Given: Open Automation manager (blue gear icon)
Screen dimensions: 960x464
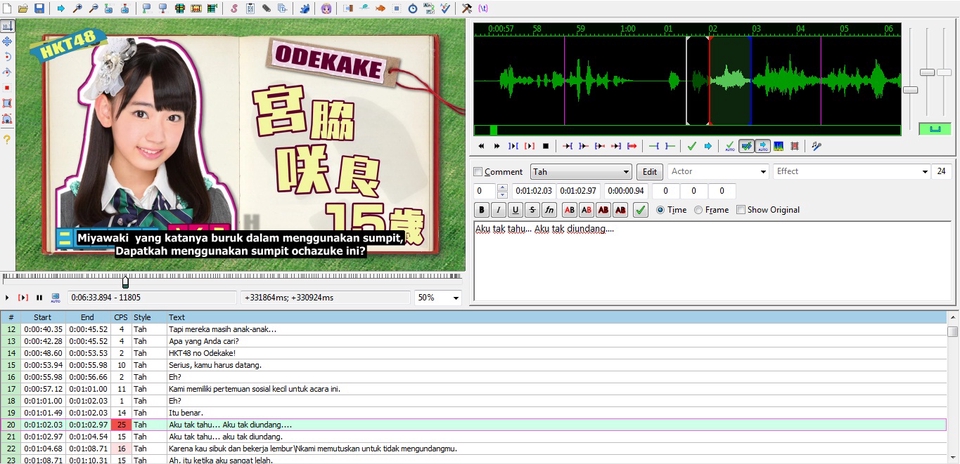Looking at the screenshot, I should tap(303, 9).
